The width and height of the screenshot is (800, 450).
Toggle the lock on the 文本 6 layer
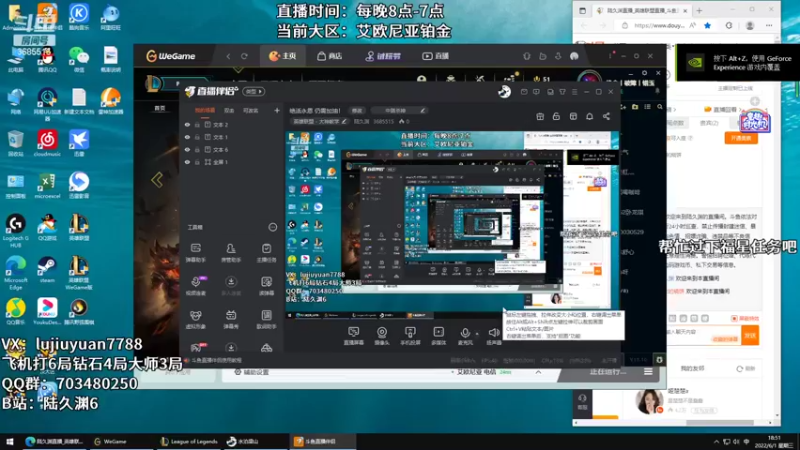click(197, 149)
